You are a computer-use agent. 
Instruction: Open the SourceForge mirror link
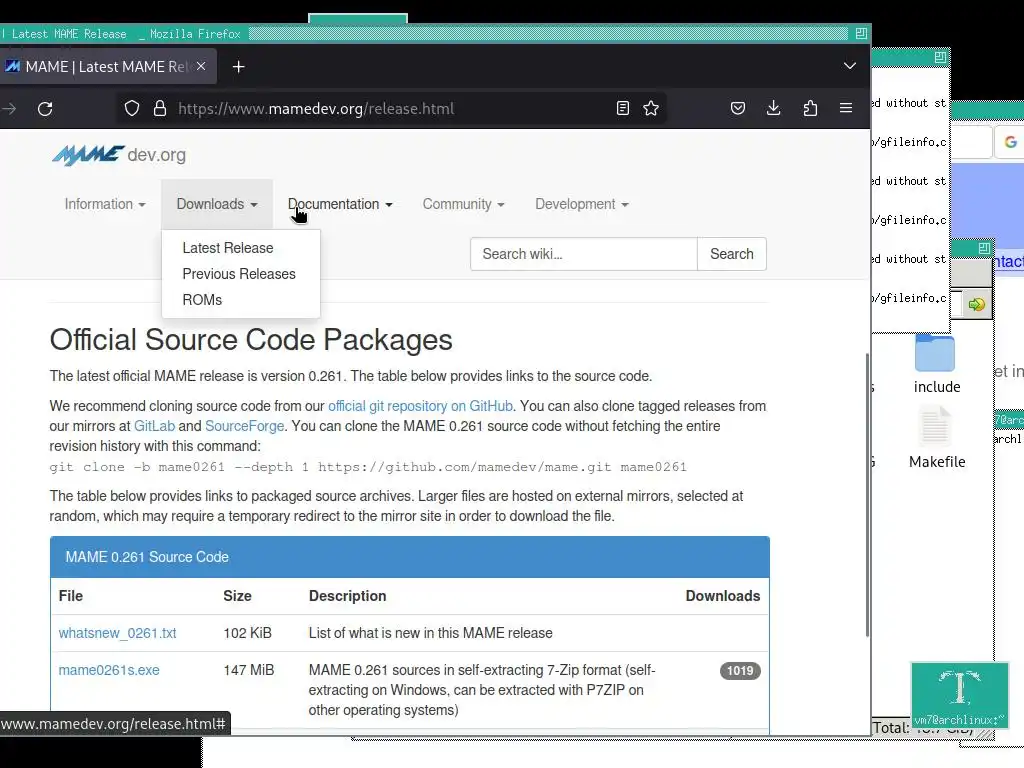(x=244, y=426)
